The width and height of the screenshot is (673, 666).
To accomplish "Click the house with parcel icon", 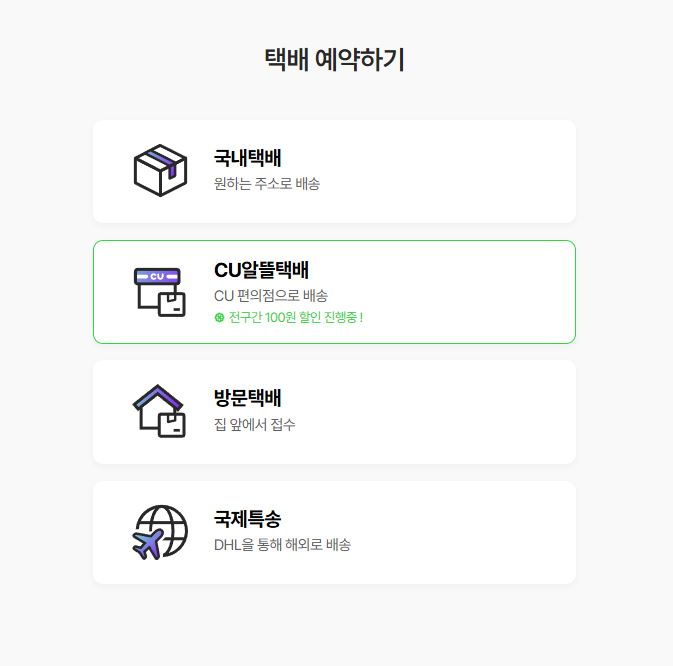I will pos(159,411).
